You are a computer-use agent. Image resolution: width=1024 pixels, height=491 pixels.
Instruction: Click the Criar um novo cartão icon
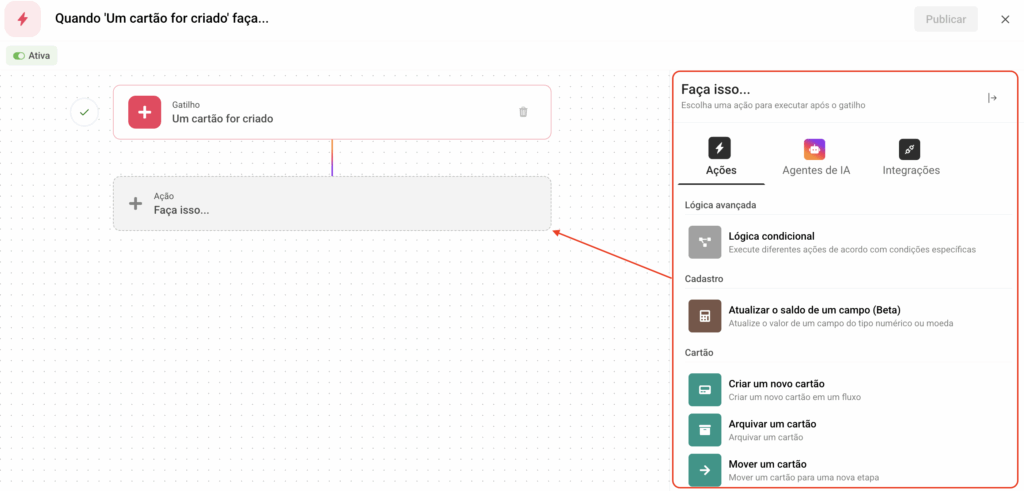(x=705, y=390)
